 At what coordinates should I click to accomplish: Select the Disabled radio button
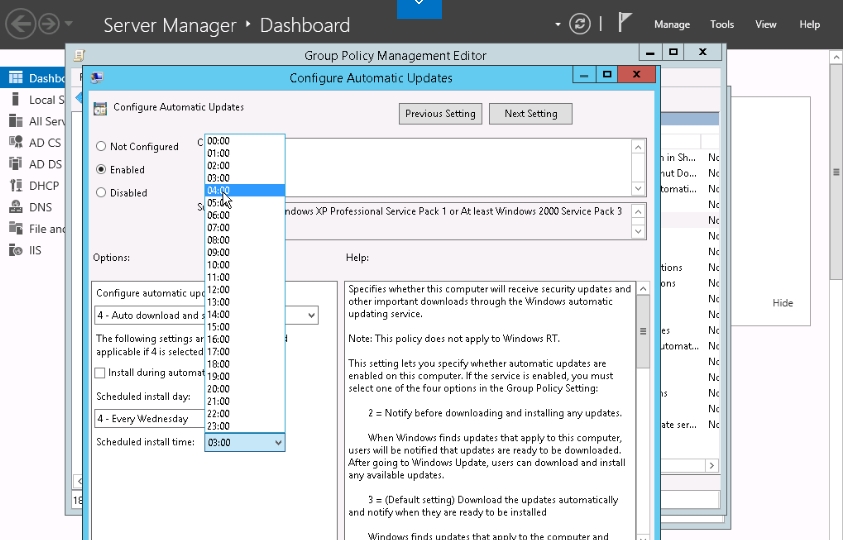tap(101, 193)
